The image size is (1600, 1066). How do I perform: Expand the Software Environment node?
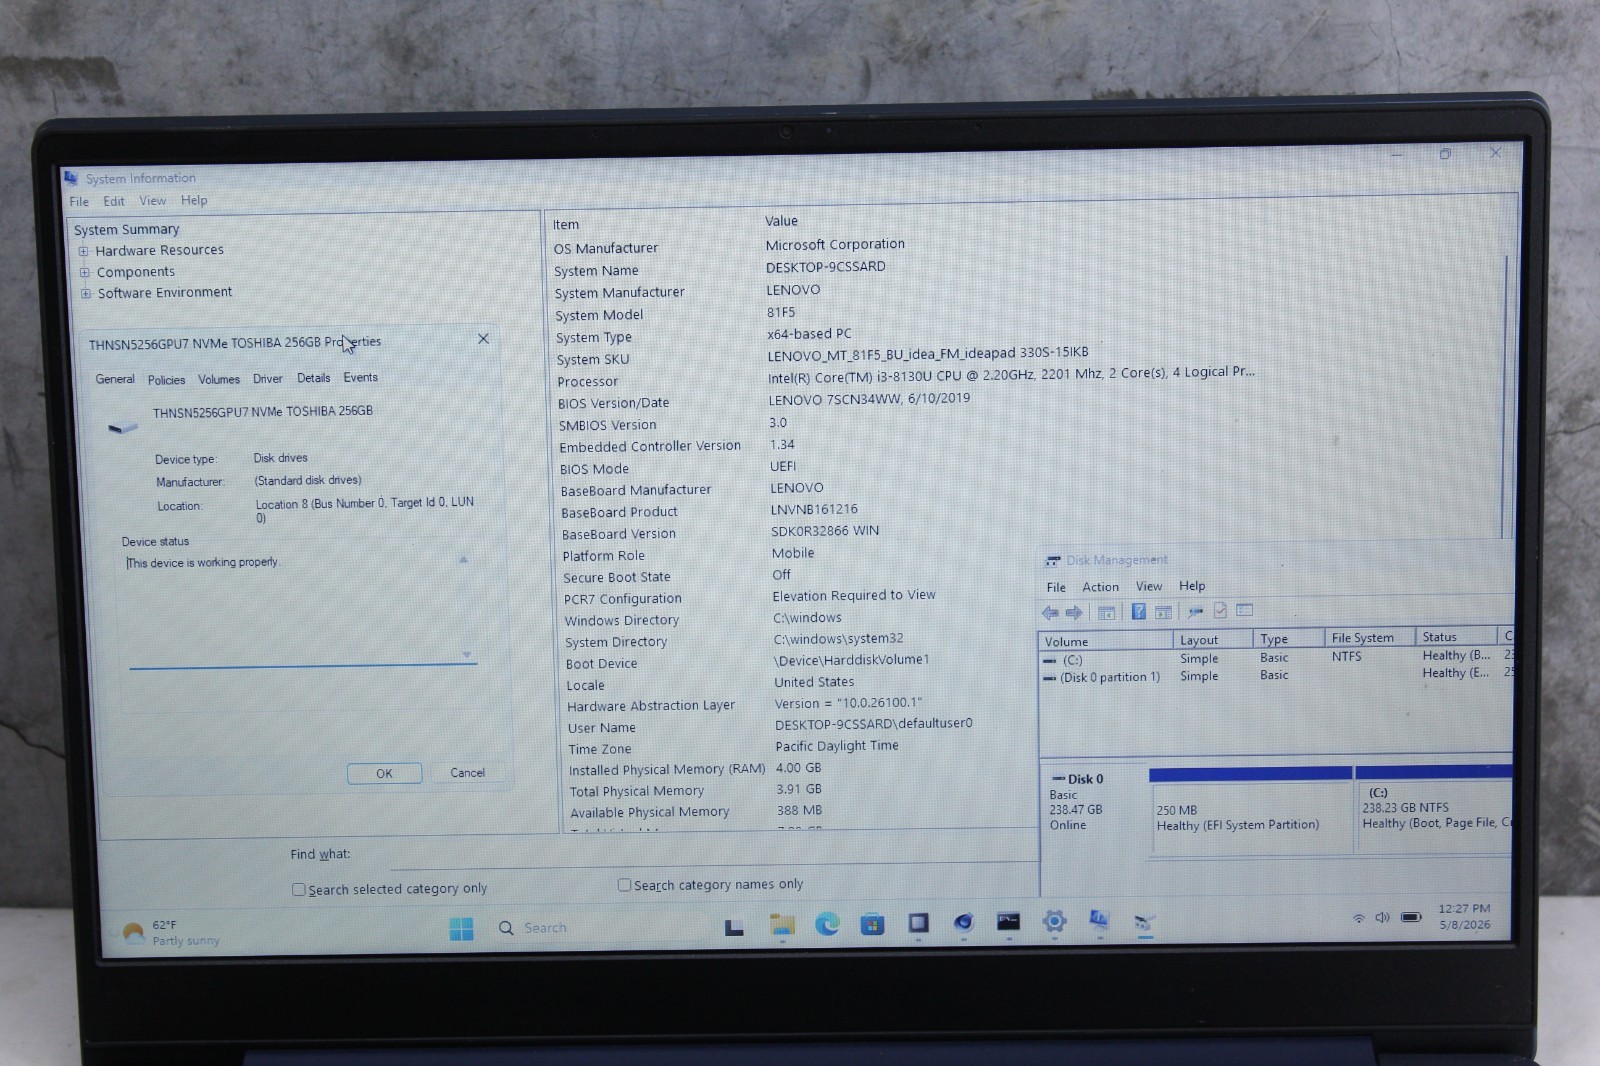86,294
